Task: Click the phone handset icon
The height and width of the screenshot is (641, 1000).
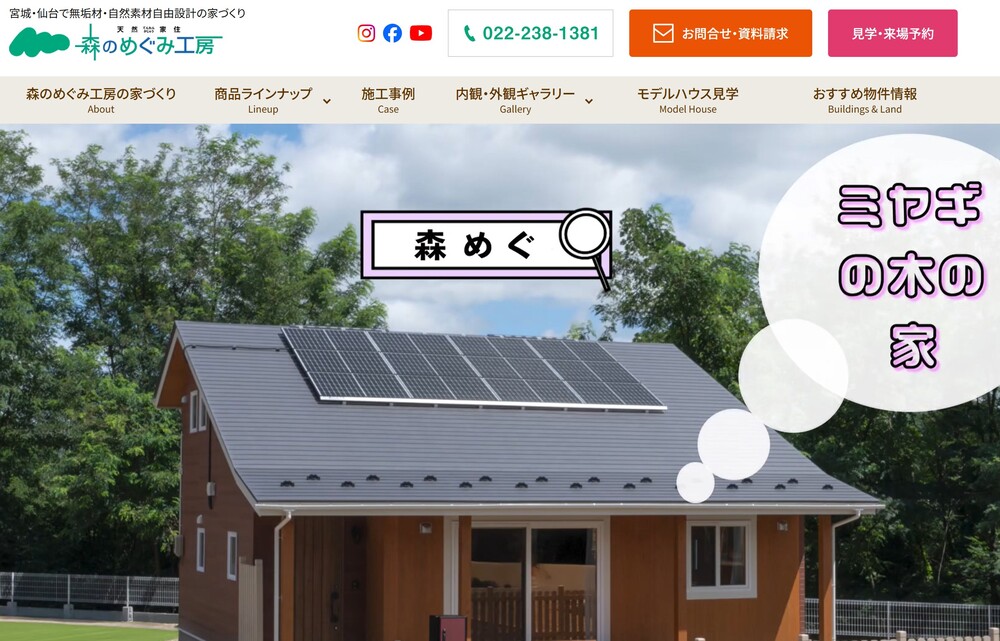Action: click(469, 33)
